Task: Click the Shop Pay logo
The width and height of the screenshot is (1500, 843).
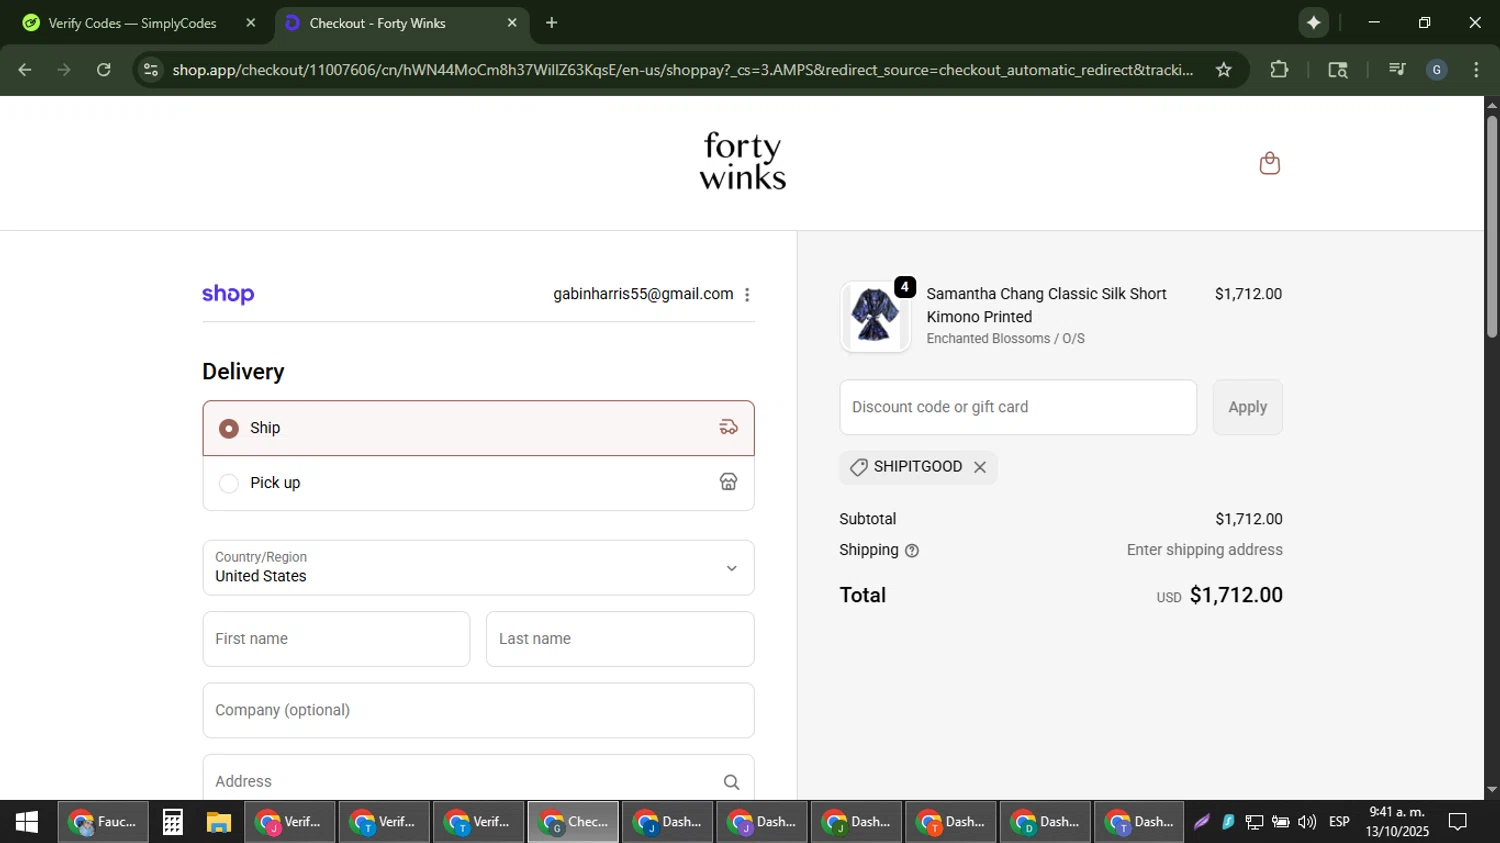Action: point(228,294)
